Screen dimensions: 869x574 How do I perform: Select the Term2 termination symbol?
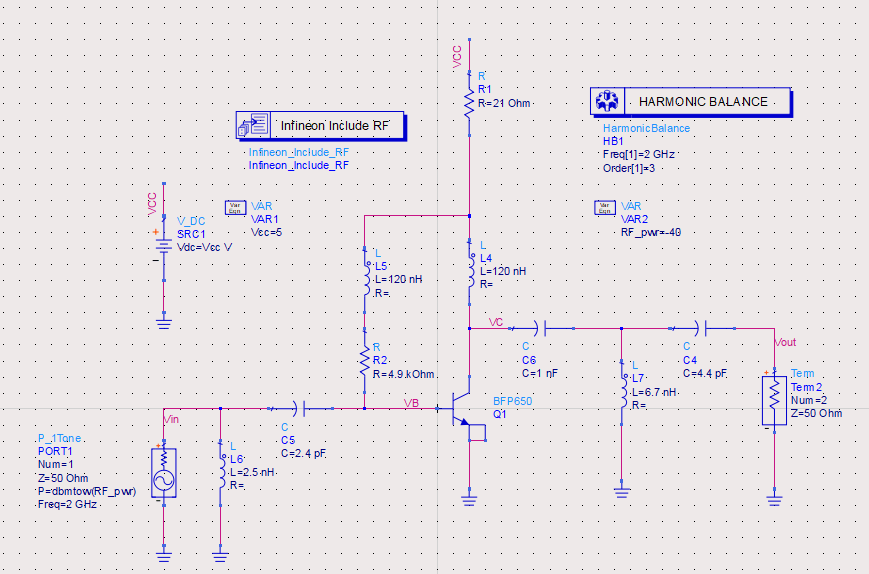pyautogui.click(x=774, y=400)
